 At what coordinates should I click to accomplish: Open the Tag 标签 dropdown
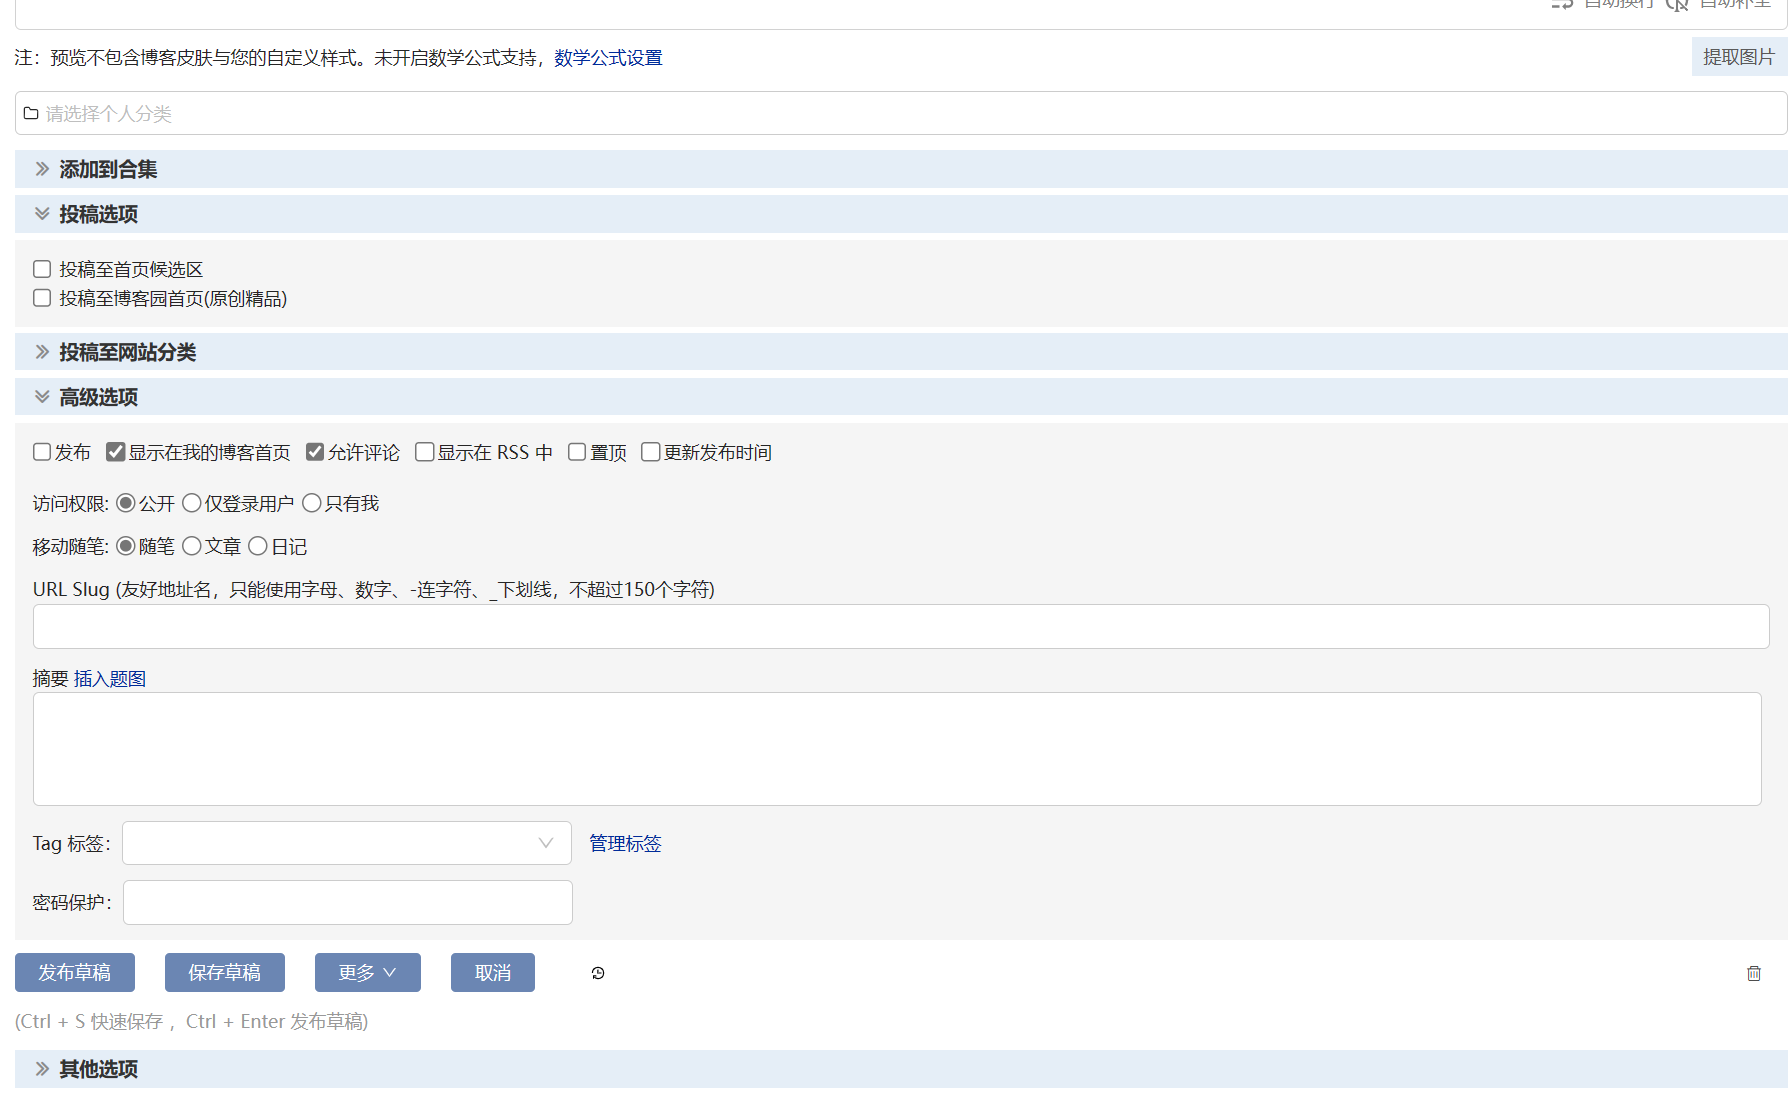[347, 843]
